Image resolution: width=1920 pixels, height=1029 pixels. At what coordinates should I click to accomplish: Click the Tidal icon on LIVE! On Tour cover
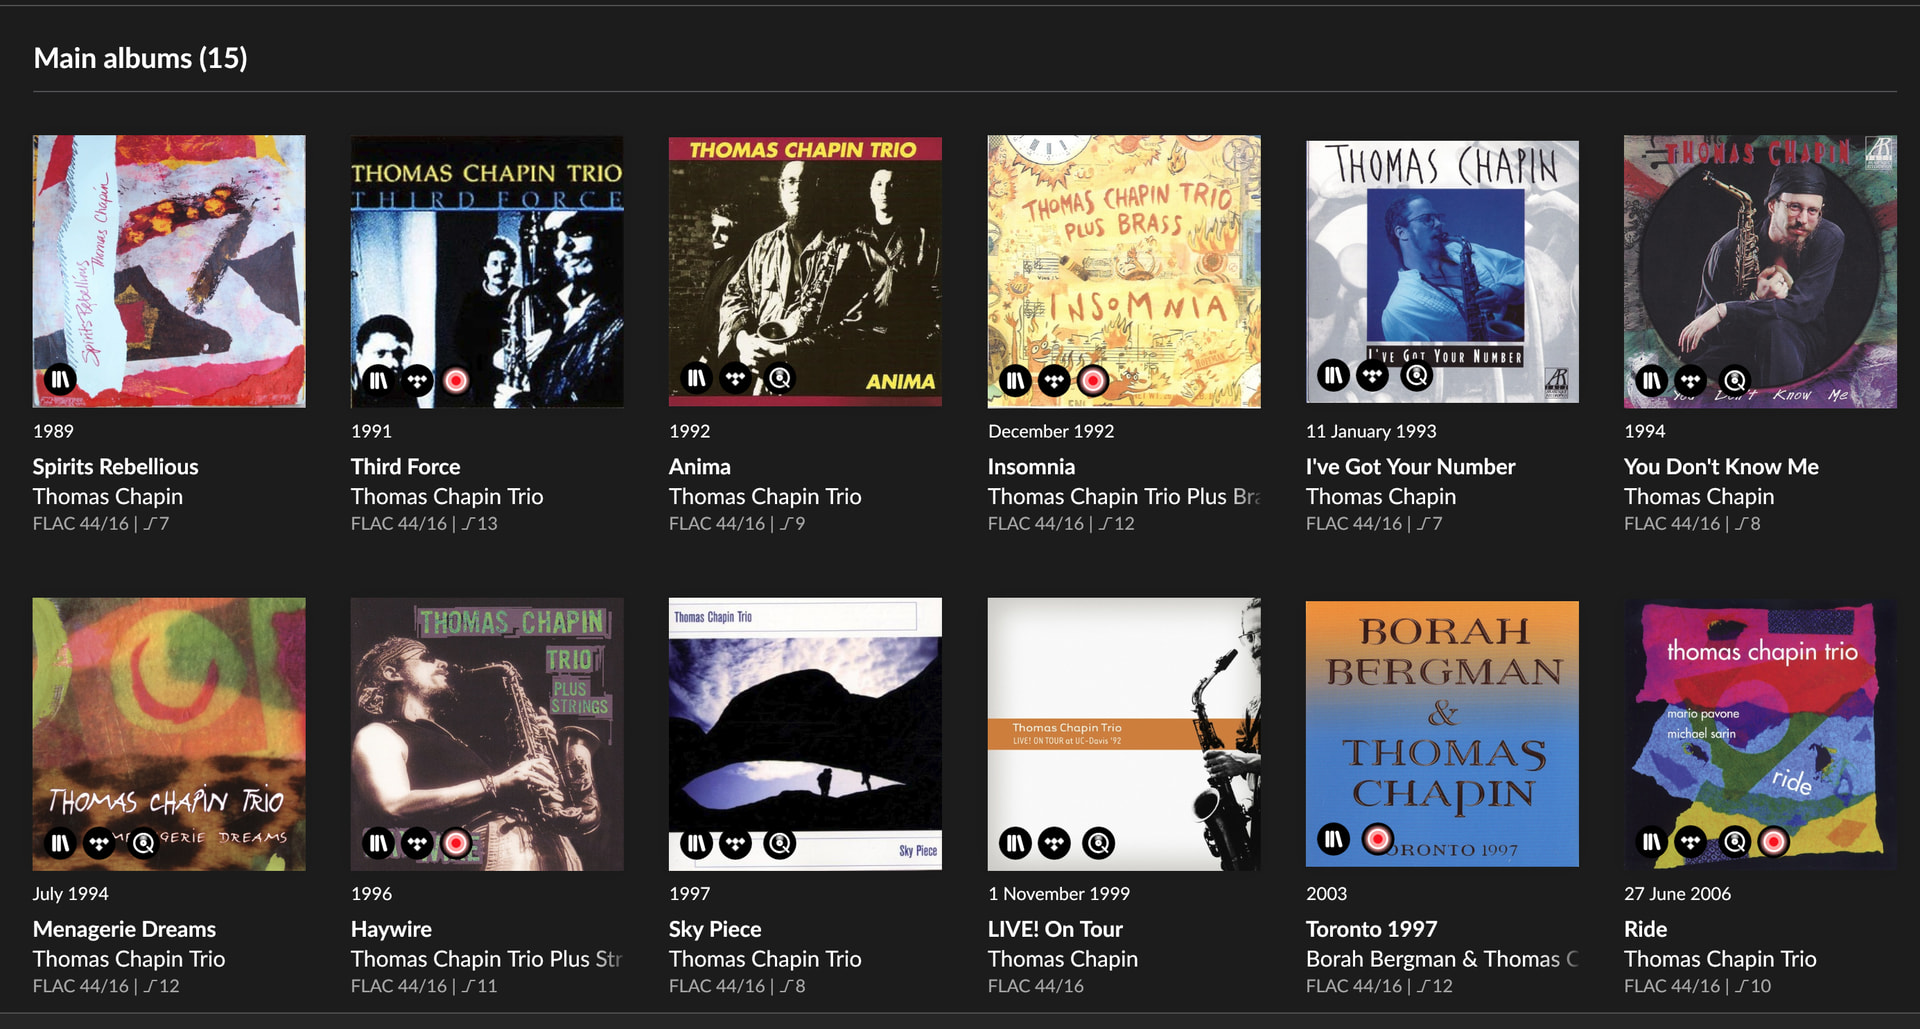1054,844
